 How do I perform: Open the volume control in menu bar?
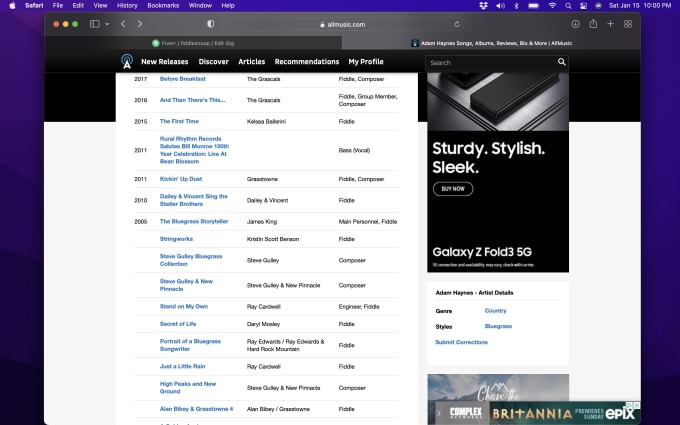(500, 6)
